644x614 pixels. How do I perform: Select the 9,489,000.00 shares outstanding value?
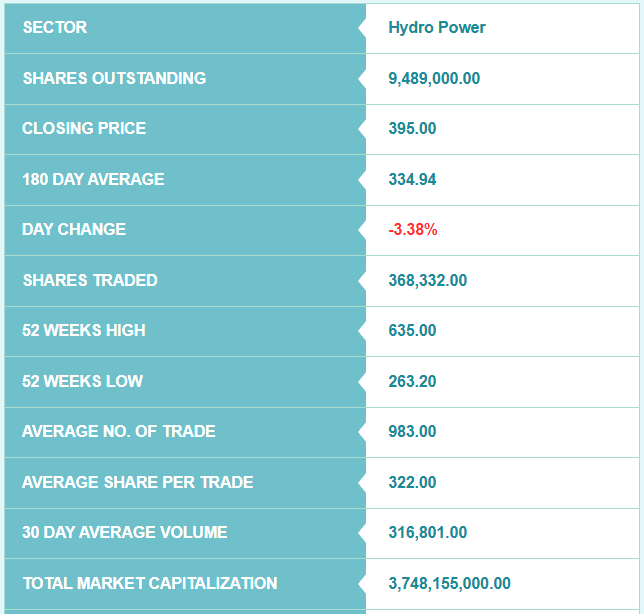tap(434, 78)
